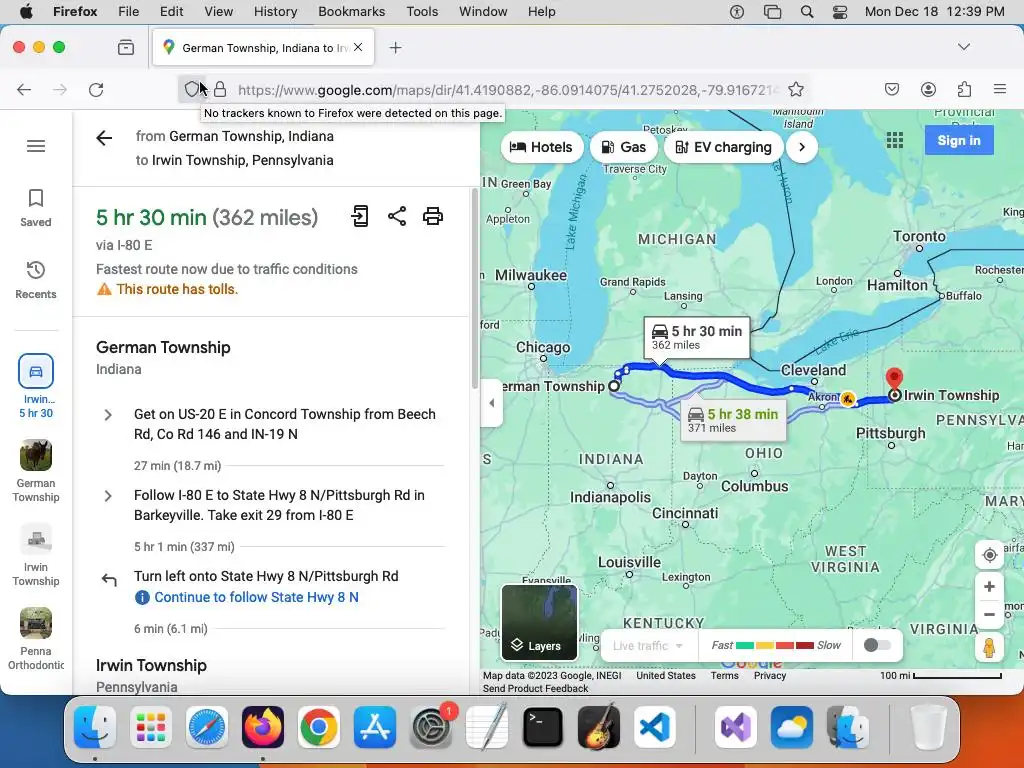Image resolution: width=1024 pixels, height=768 pixels.
Task: Open the Edit menu
Action: [x=171, y=12]
